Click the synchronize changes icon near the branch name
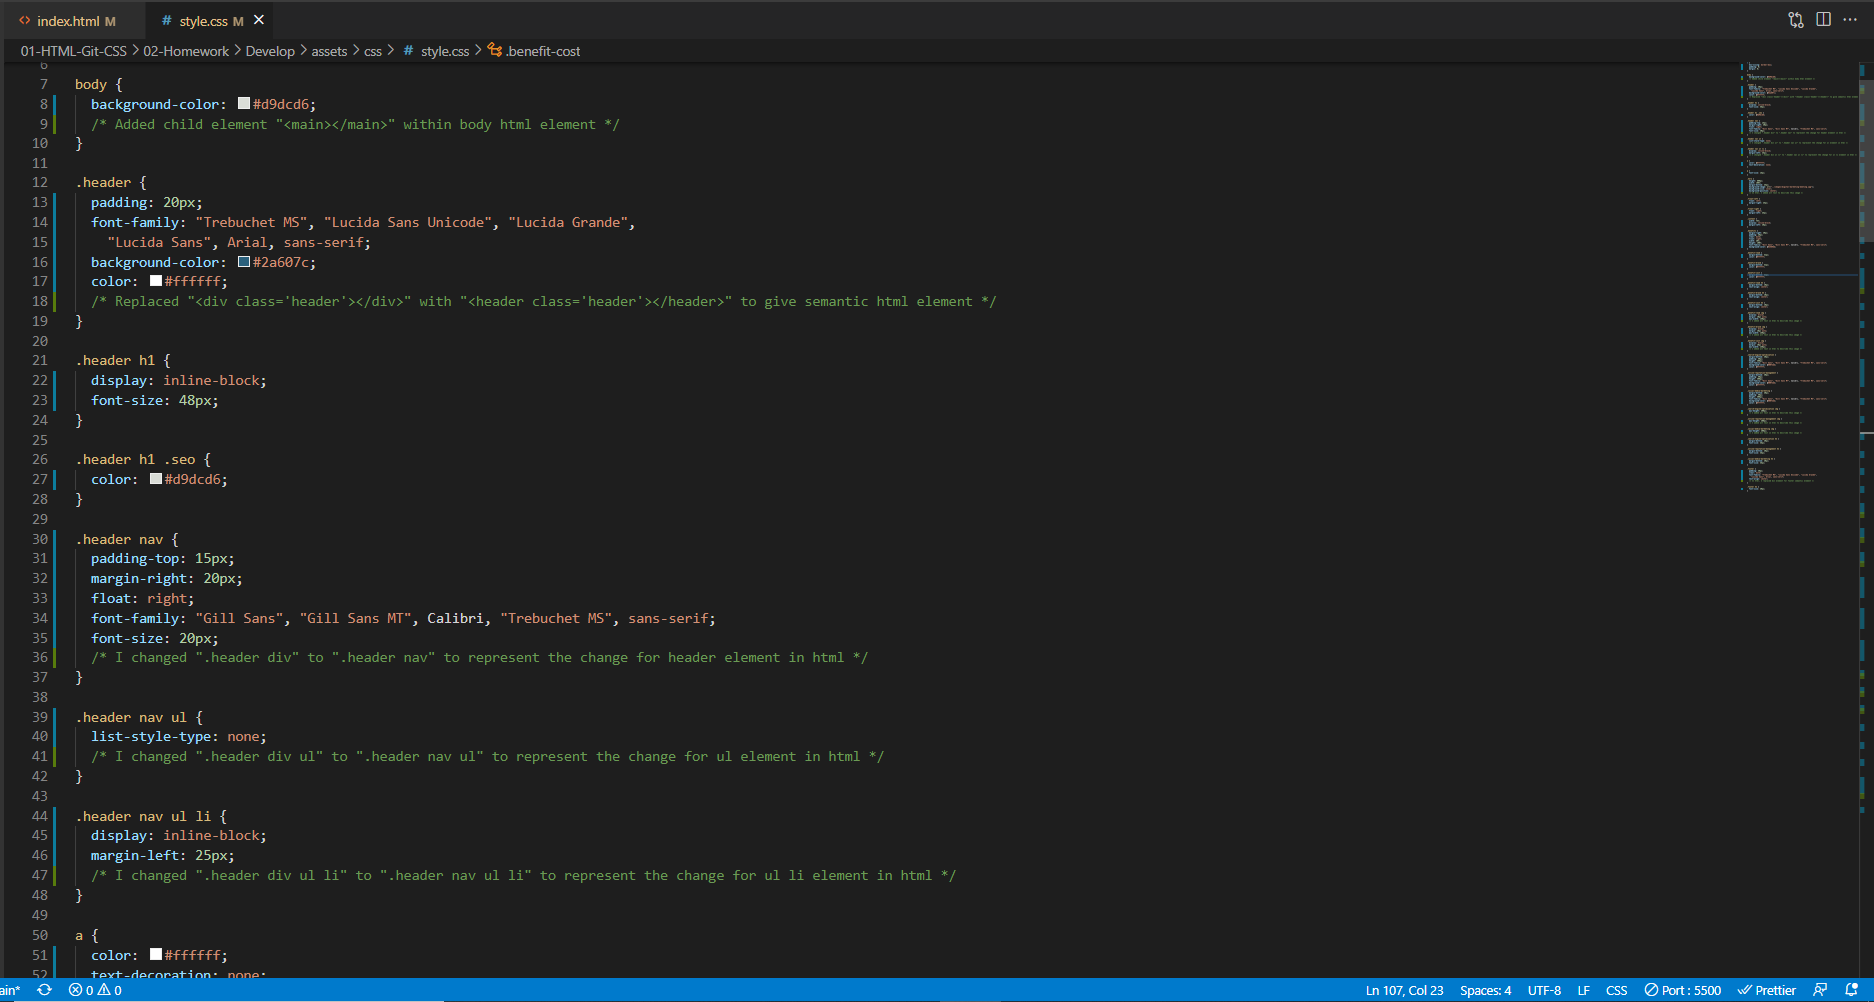 [44, 990]
